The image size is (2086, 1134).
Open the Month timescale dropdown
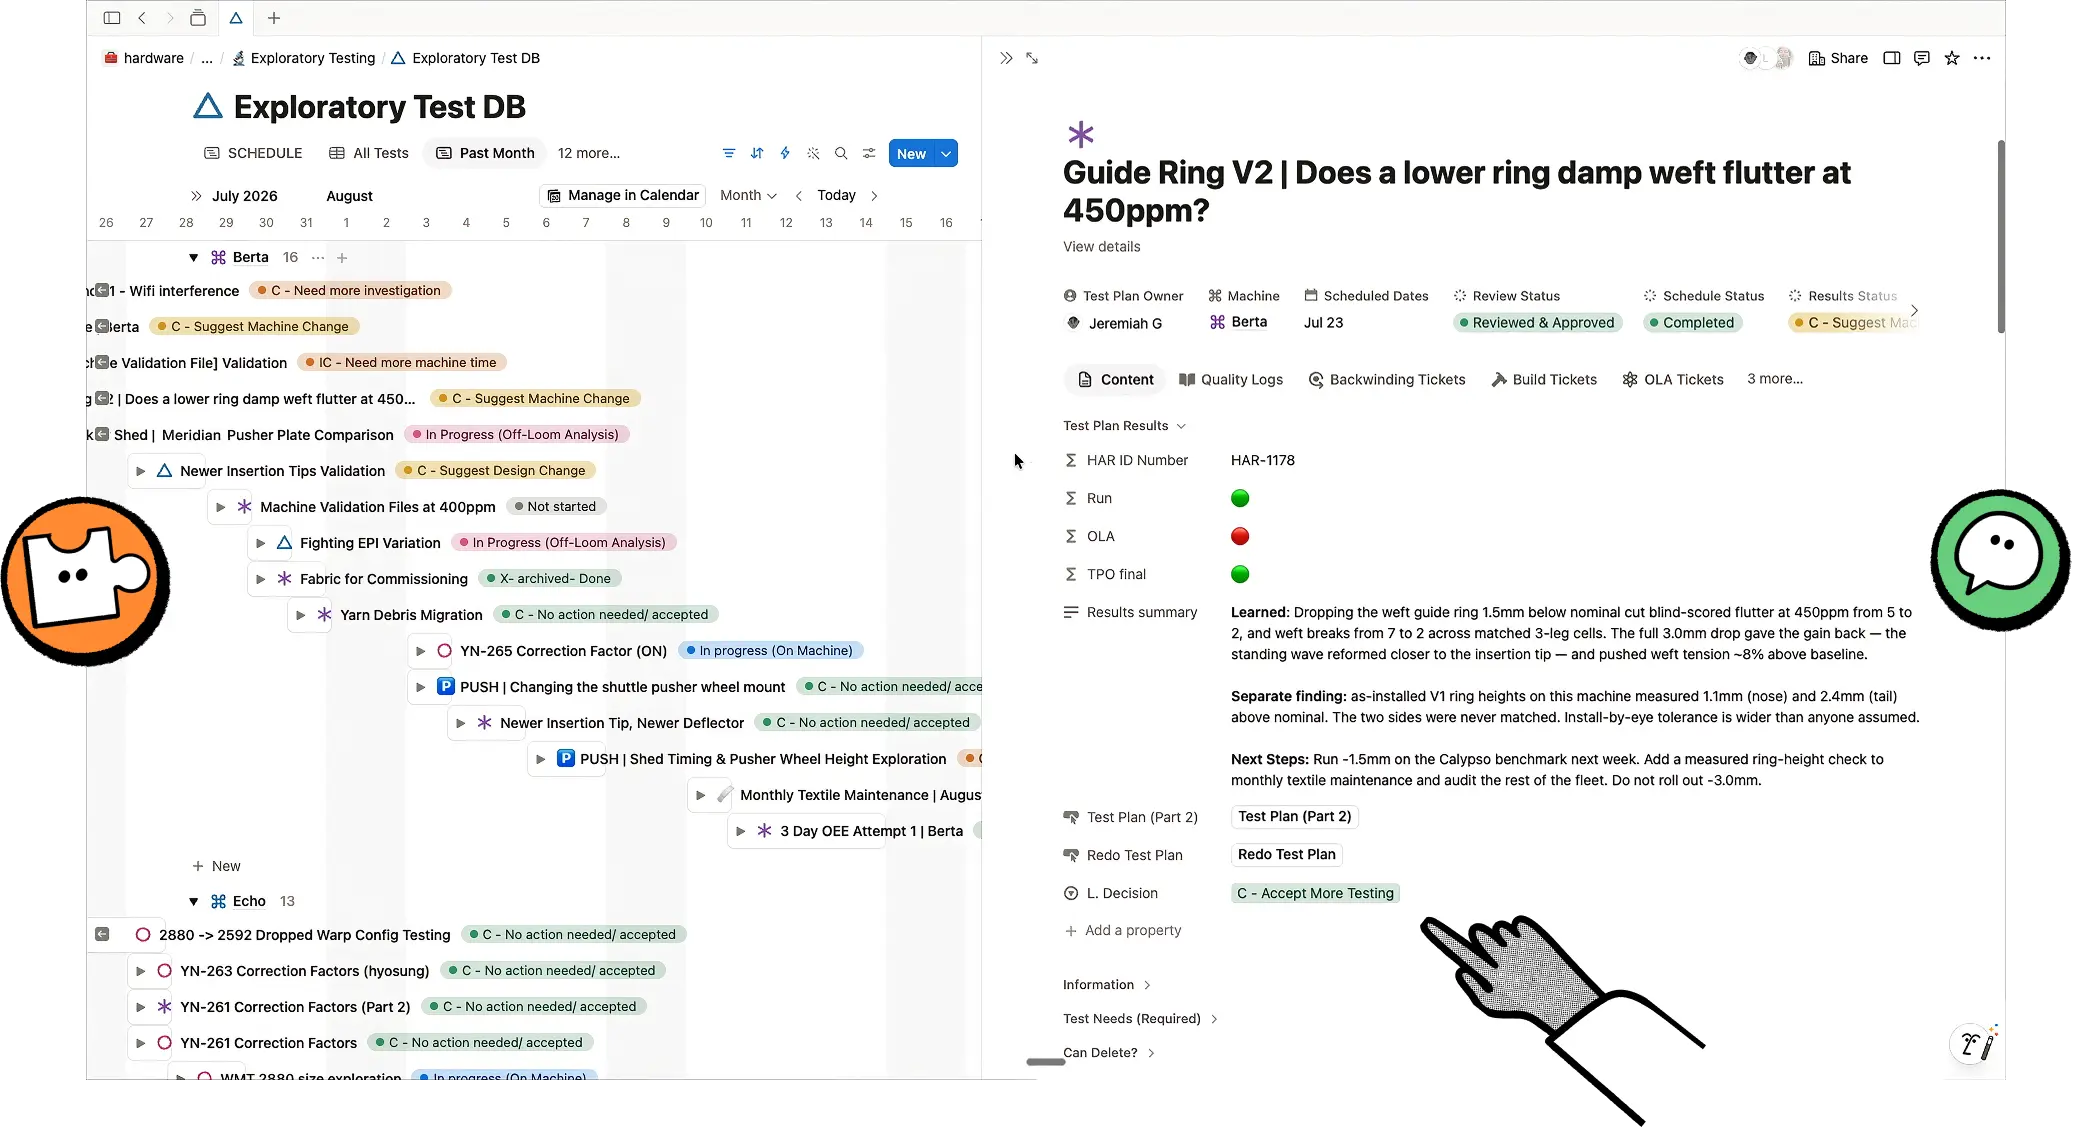point(748,195)
